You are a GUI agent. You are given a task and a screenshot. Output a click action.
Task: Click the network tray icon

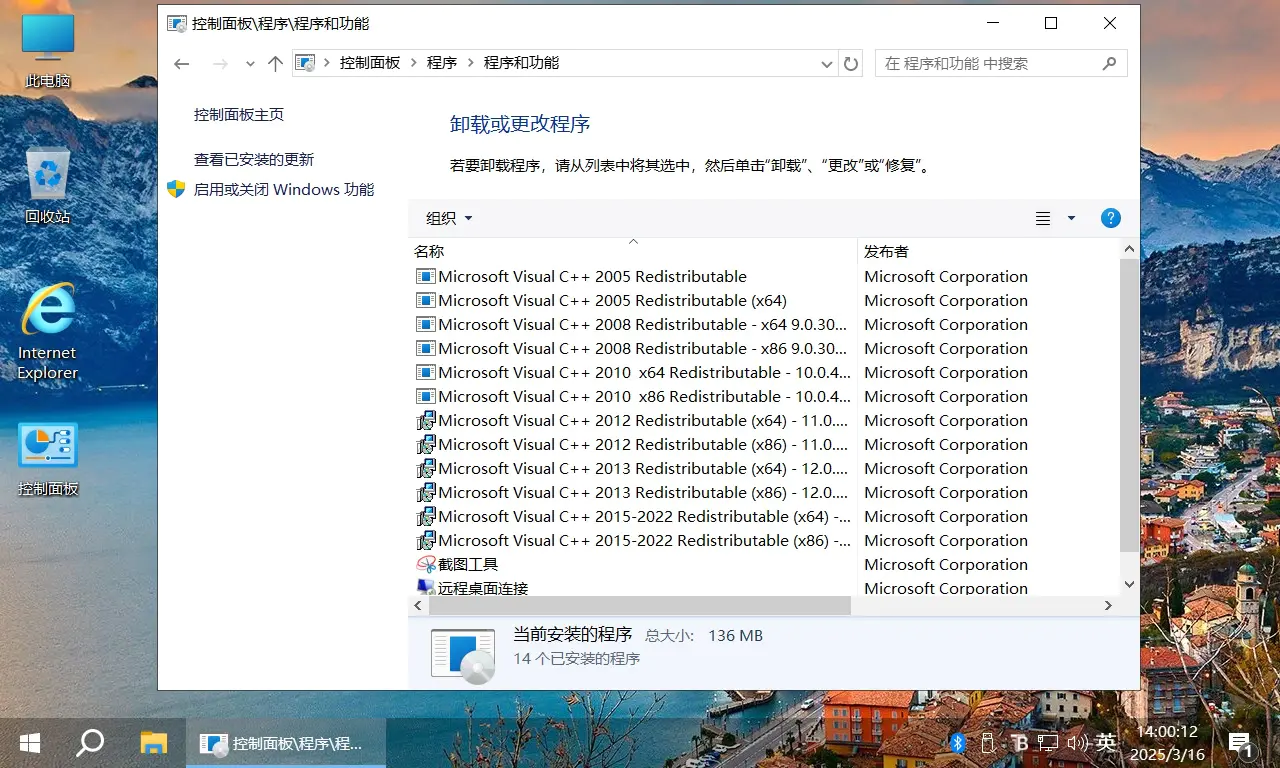tap(1047, 743)
